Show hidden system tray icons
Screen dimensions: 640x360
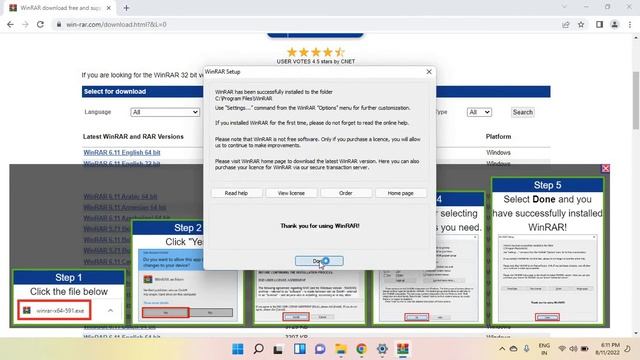[502, 349]
